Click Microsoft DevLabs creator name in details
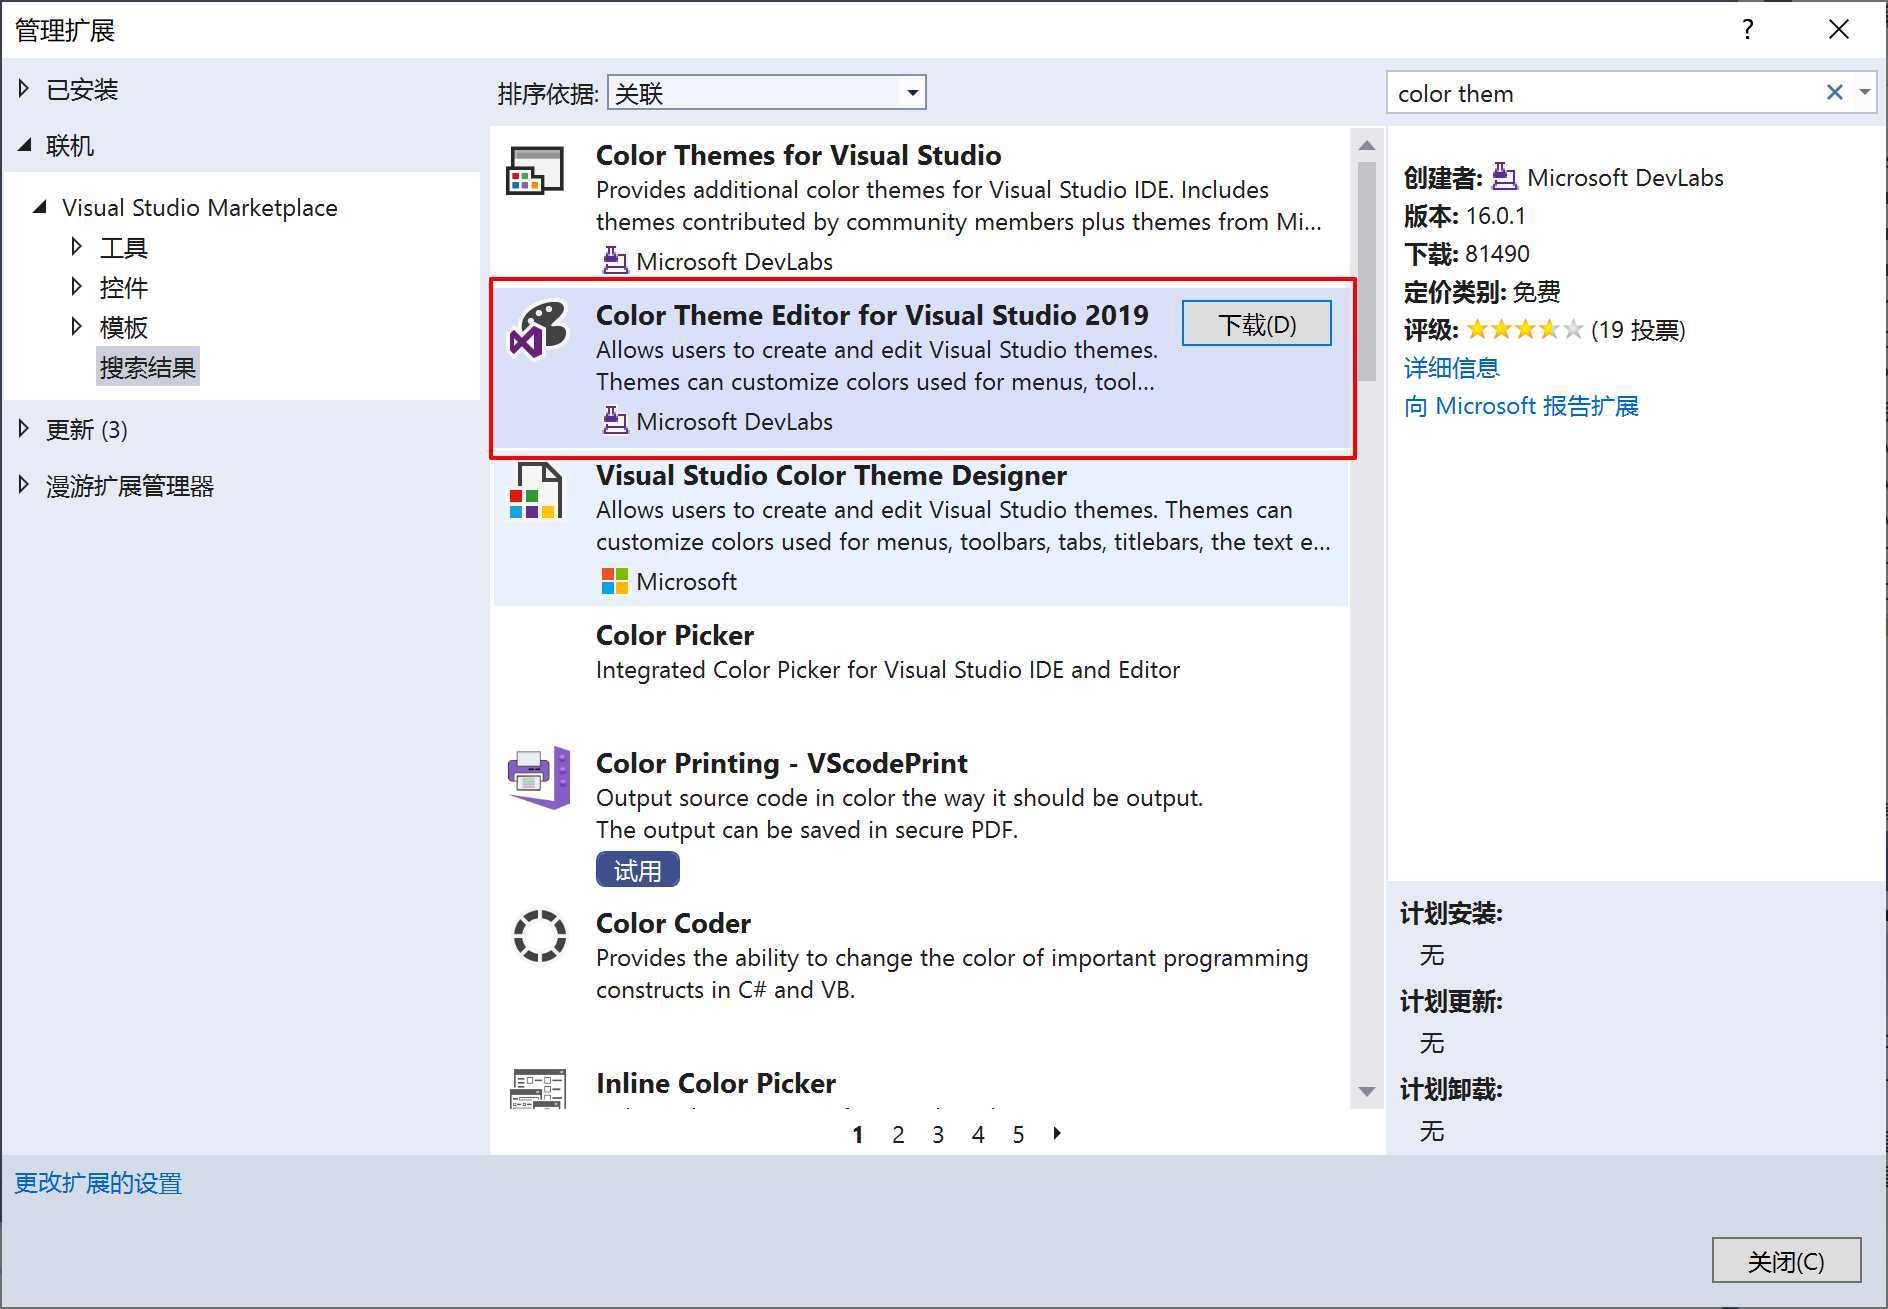 tap(1625, 178)
